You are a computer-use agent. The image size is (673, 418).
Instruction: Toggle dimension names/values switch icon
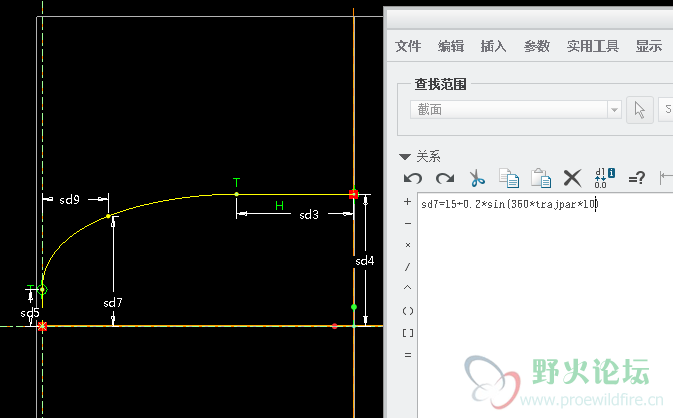(x=604, y=178)
